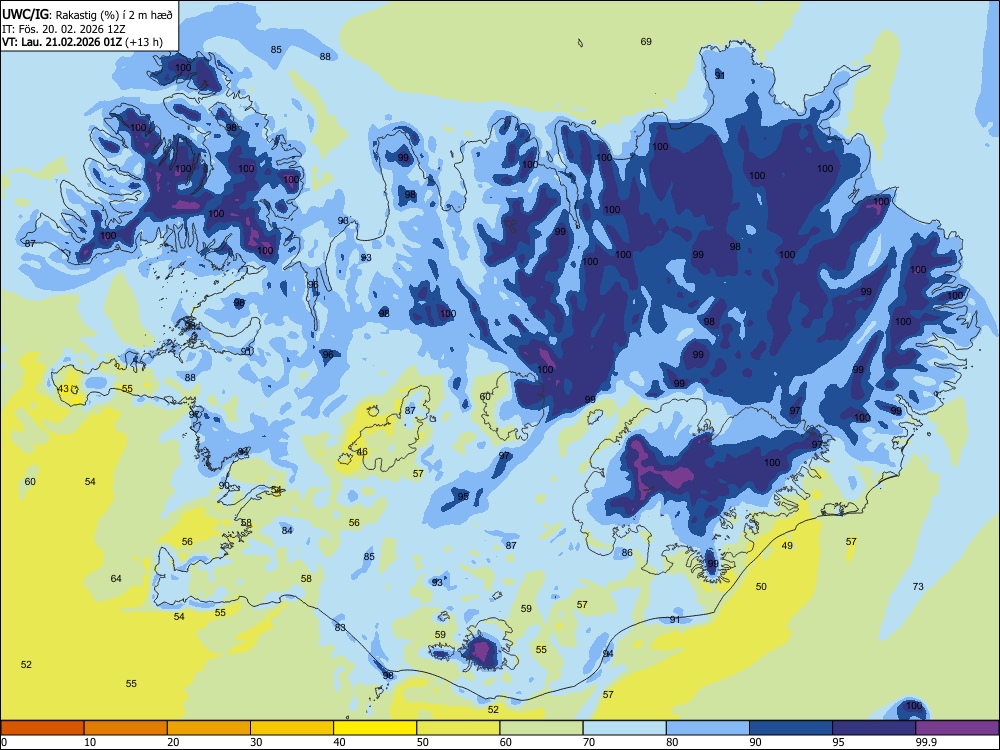Select the map value '43' on Snæfellsnes tip
Image resolution: width=1000 pixels, height=750 pixels.
coord(62,388)
